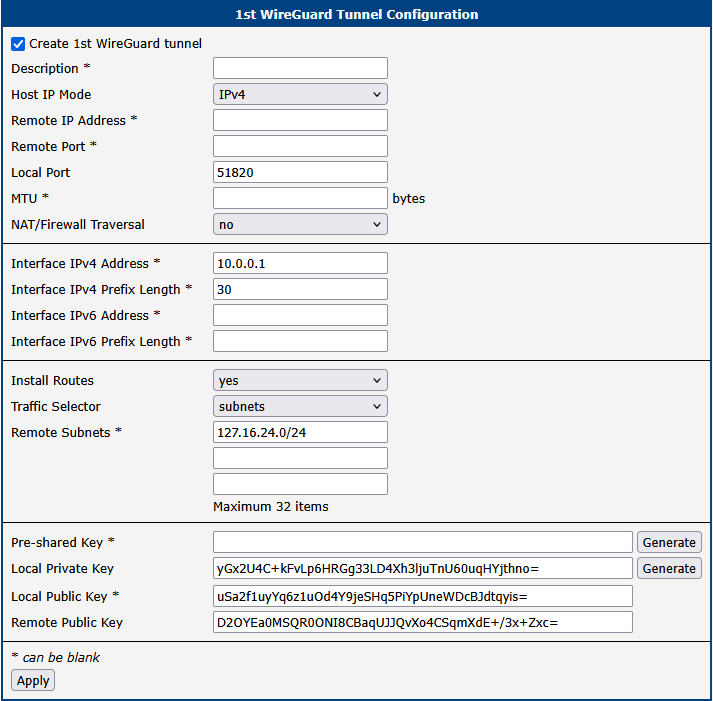Uncheck Create 1st WireGuard tunnel checkbox
This screenshot has height=701, width=713.
pyautogui.click(x=18, y=44)
